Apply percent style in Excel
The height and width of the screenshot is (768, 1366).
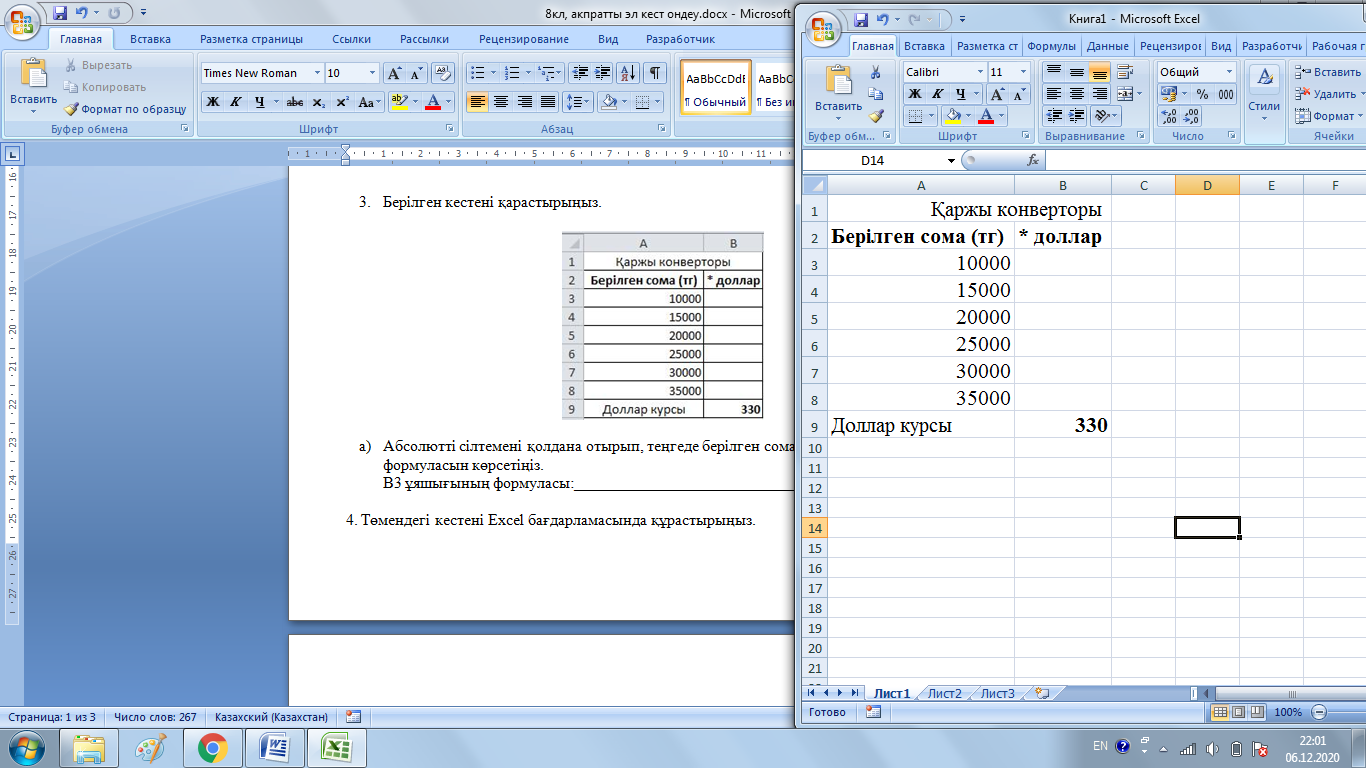coord(1202,94)
